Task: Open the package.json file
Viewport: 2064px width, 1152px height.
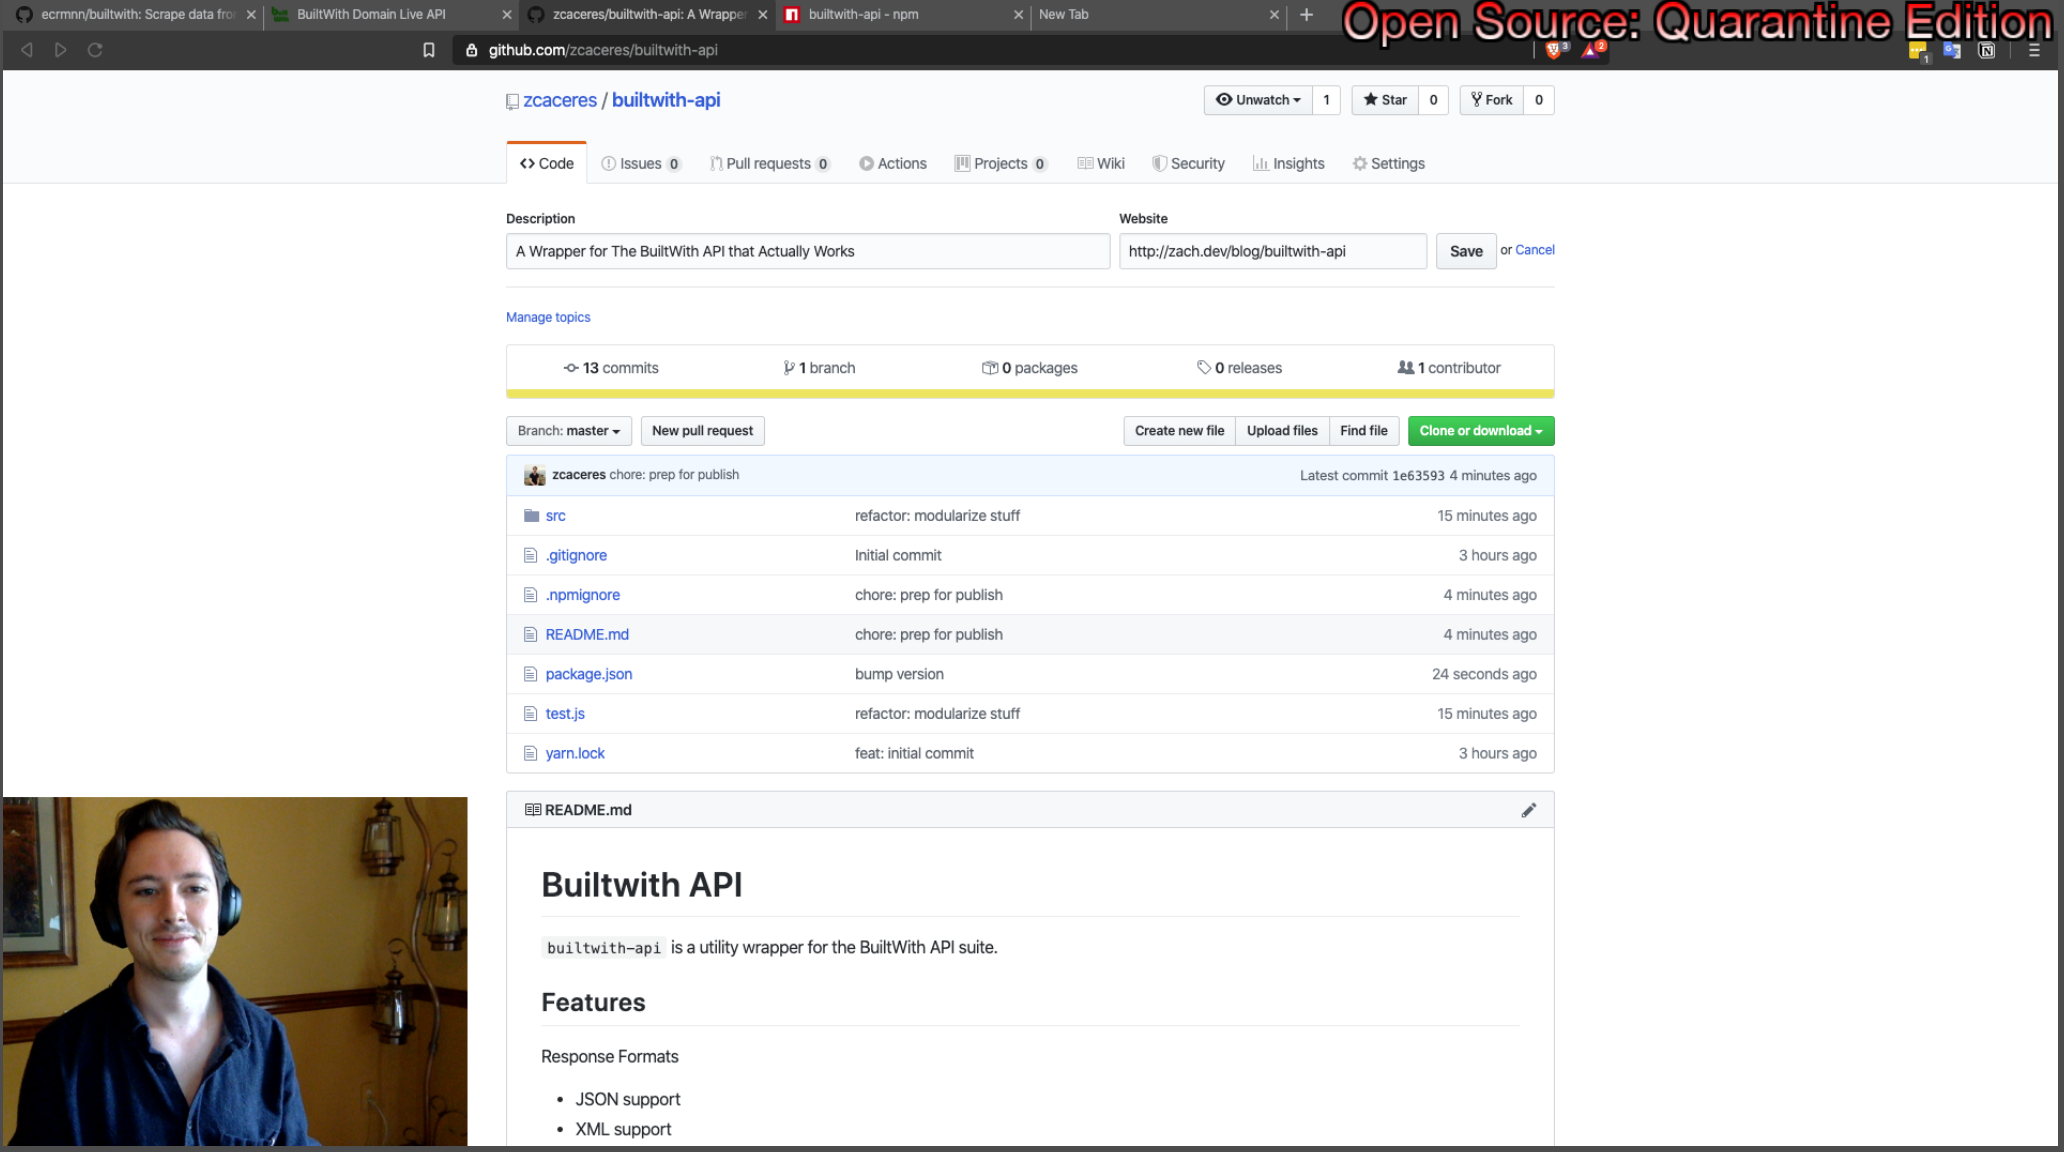Action: tap(588, 674)
